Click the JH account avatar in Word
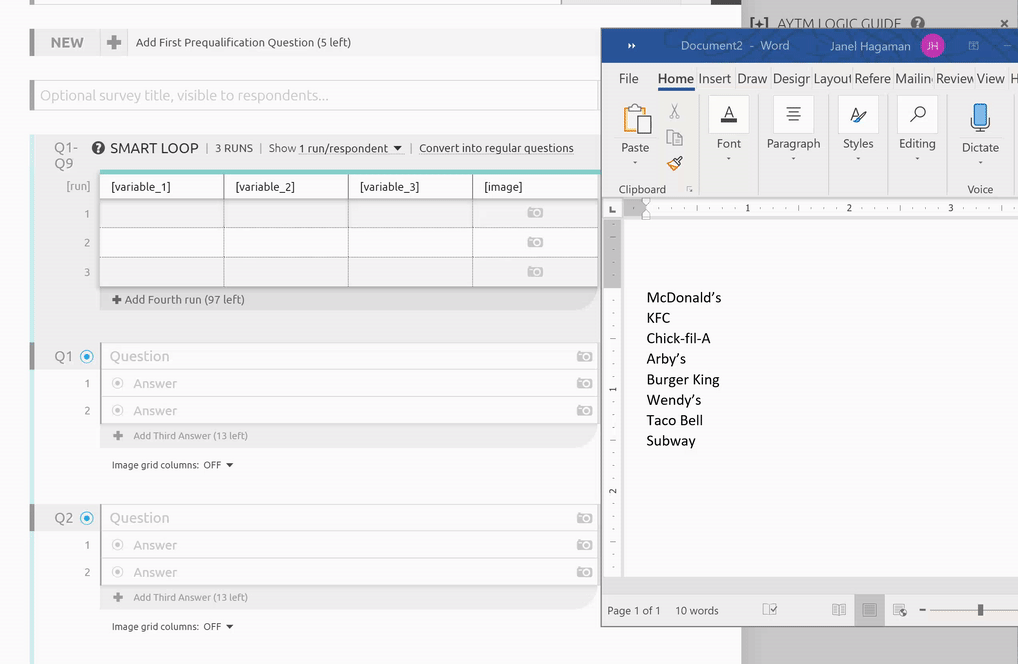This screenshot has height=664, width=1018. click(x=932, y=46)
